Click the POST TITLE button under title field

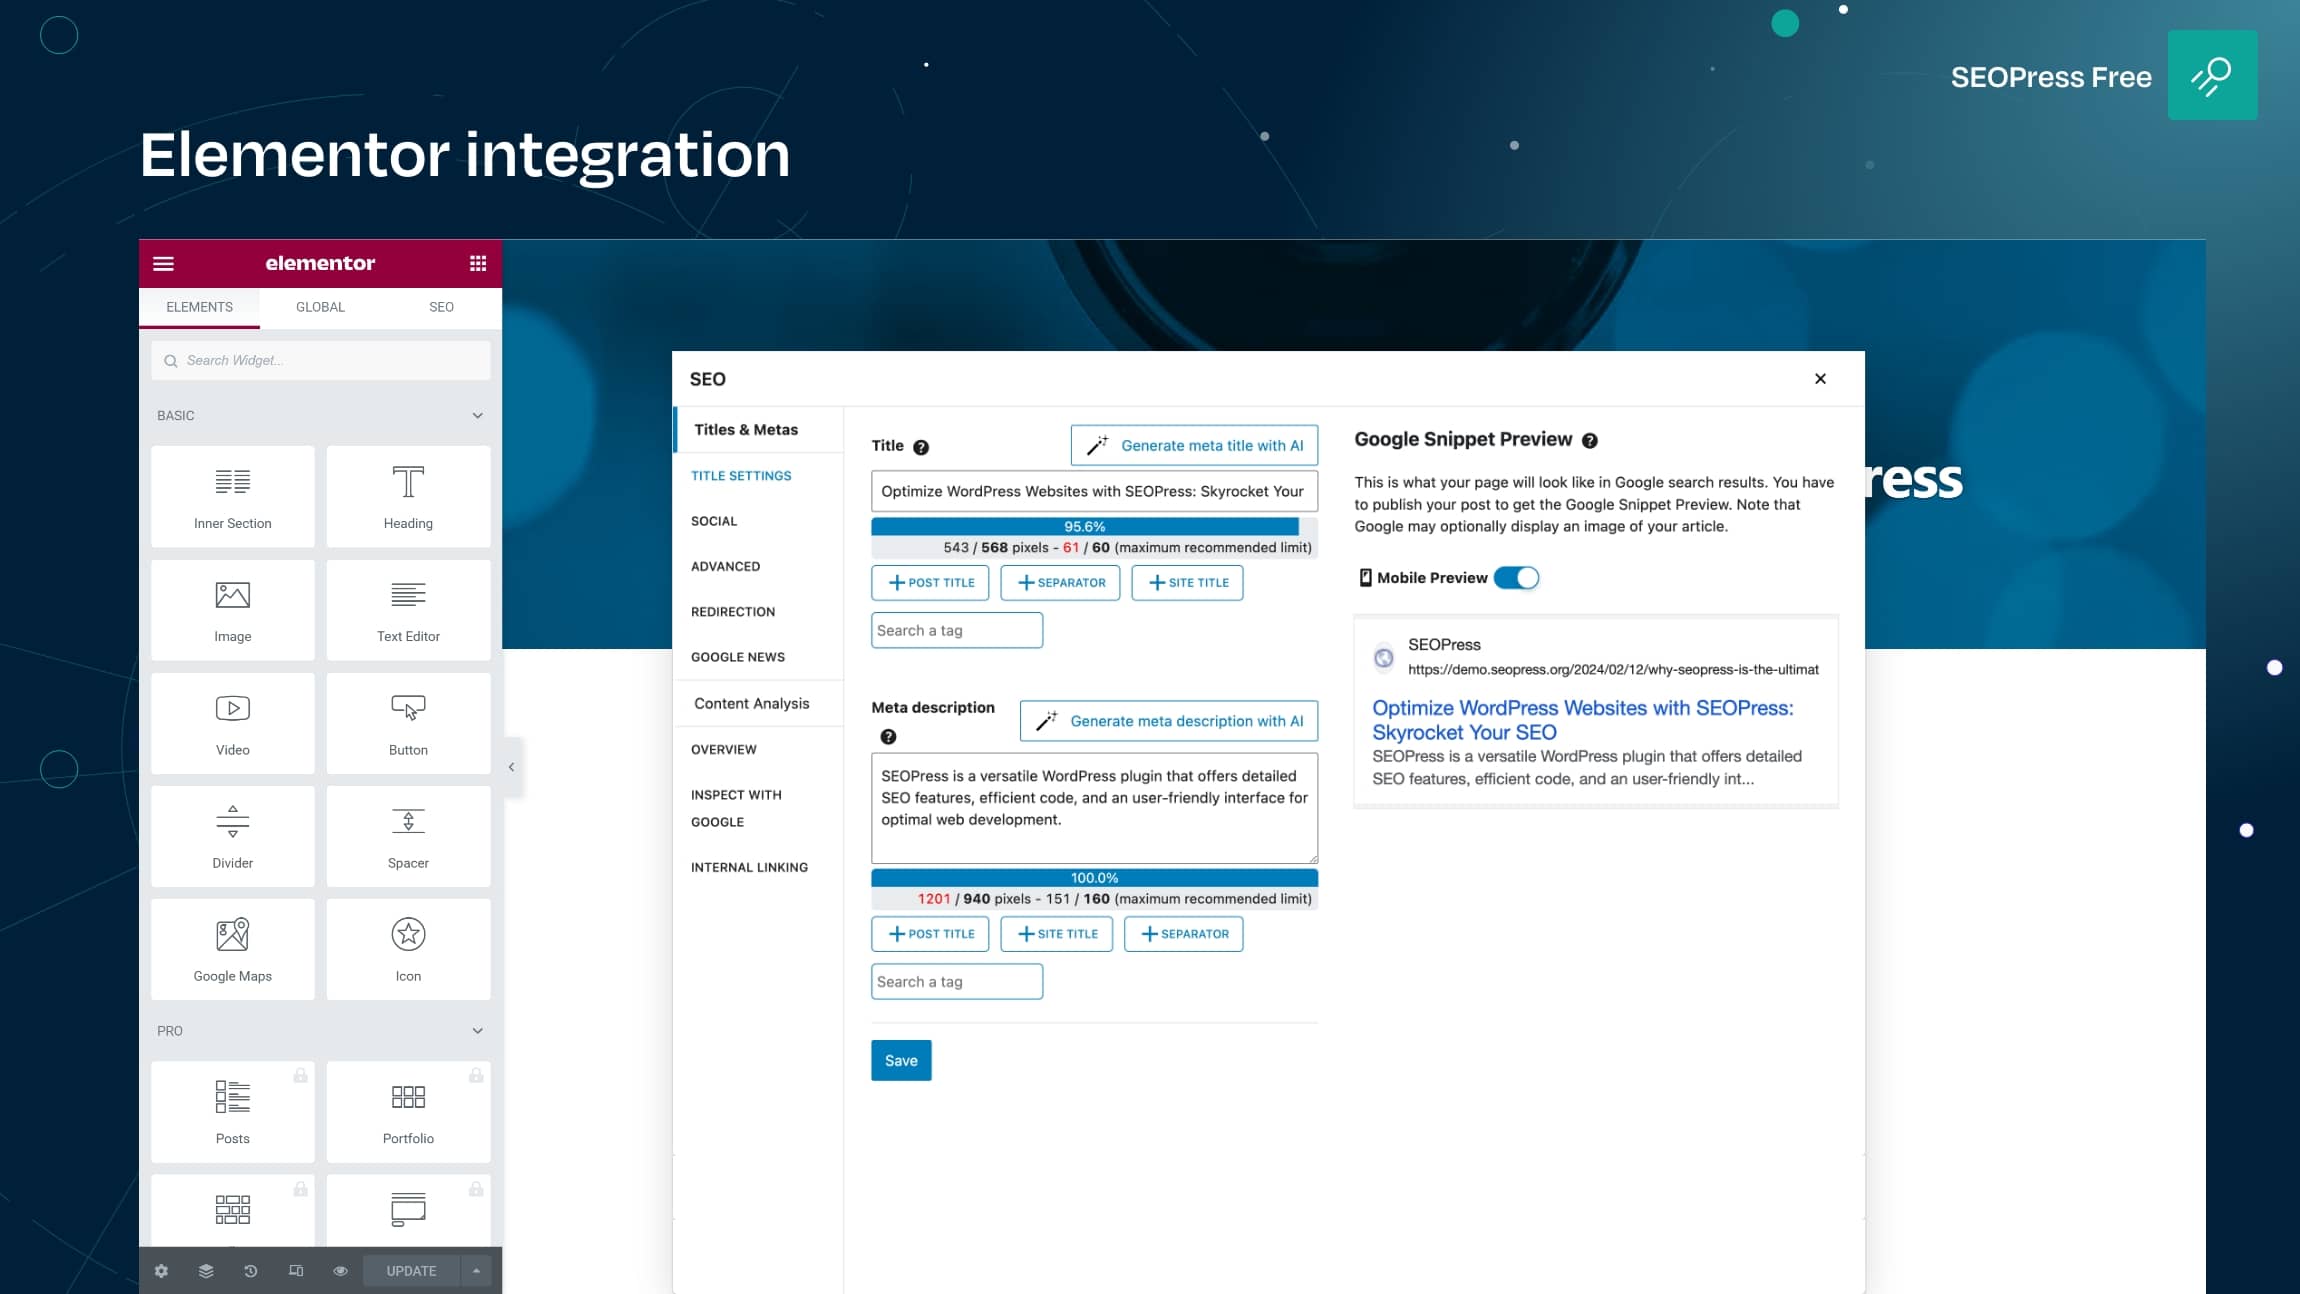(x=932, y=581)
